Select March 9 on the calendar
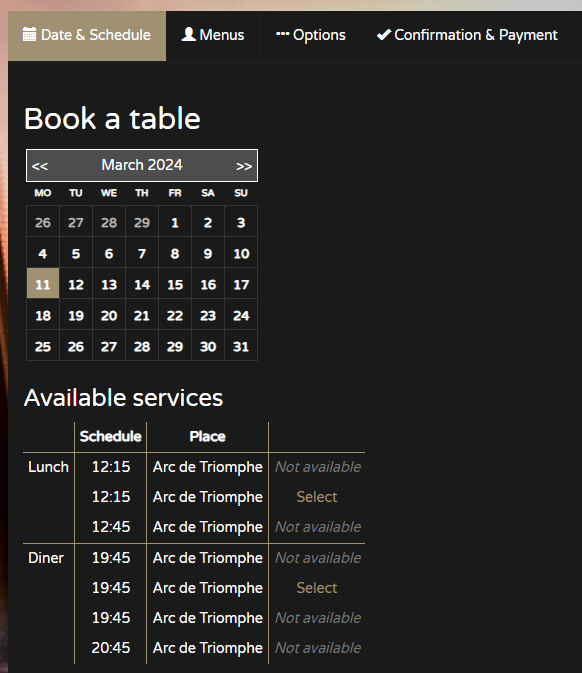The height and width of the screenshot is (673, 582). tap(208, 252)
